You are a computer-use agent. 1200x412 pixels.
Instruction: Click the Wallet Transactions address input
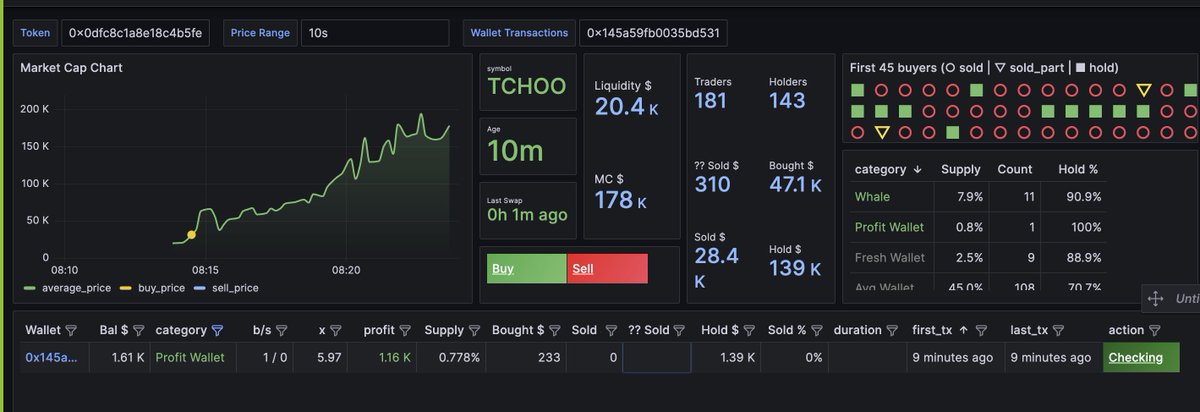[x=652, y=33]
